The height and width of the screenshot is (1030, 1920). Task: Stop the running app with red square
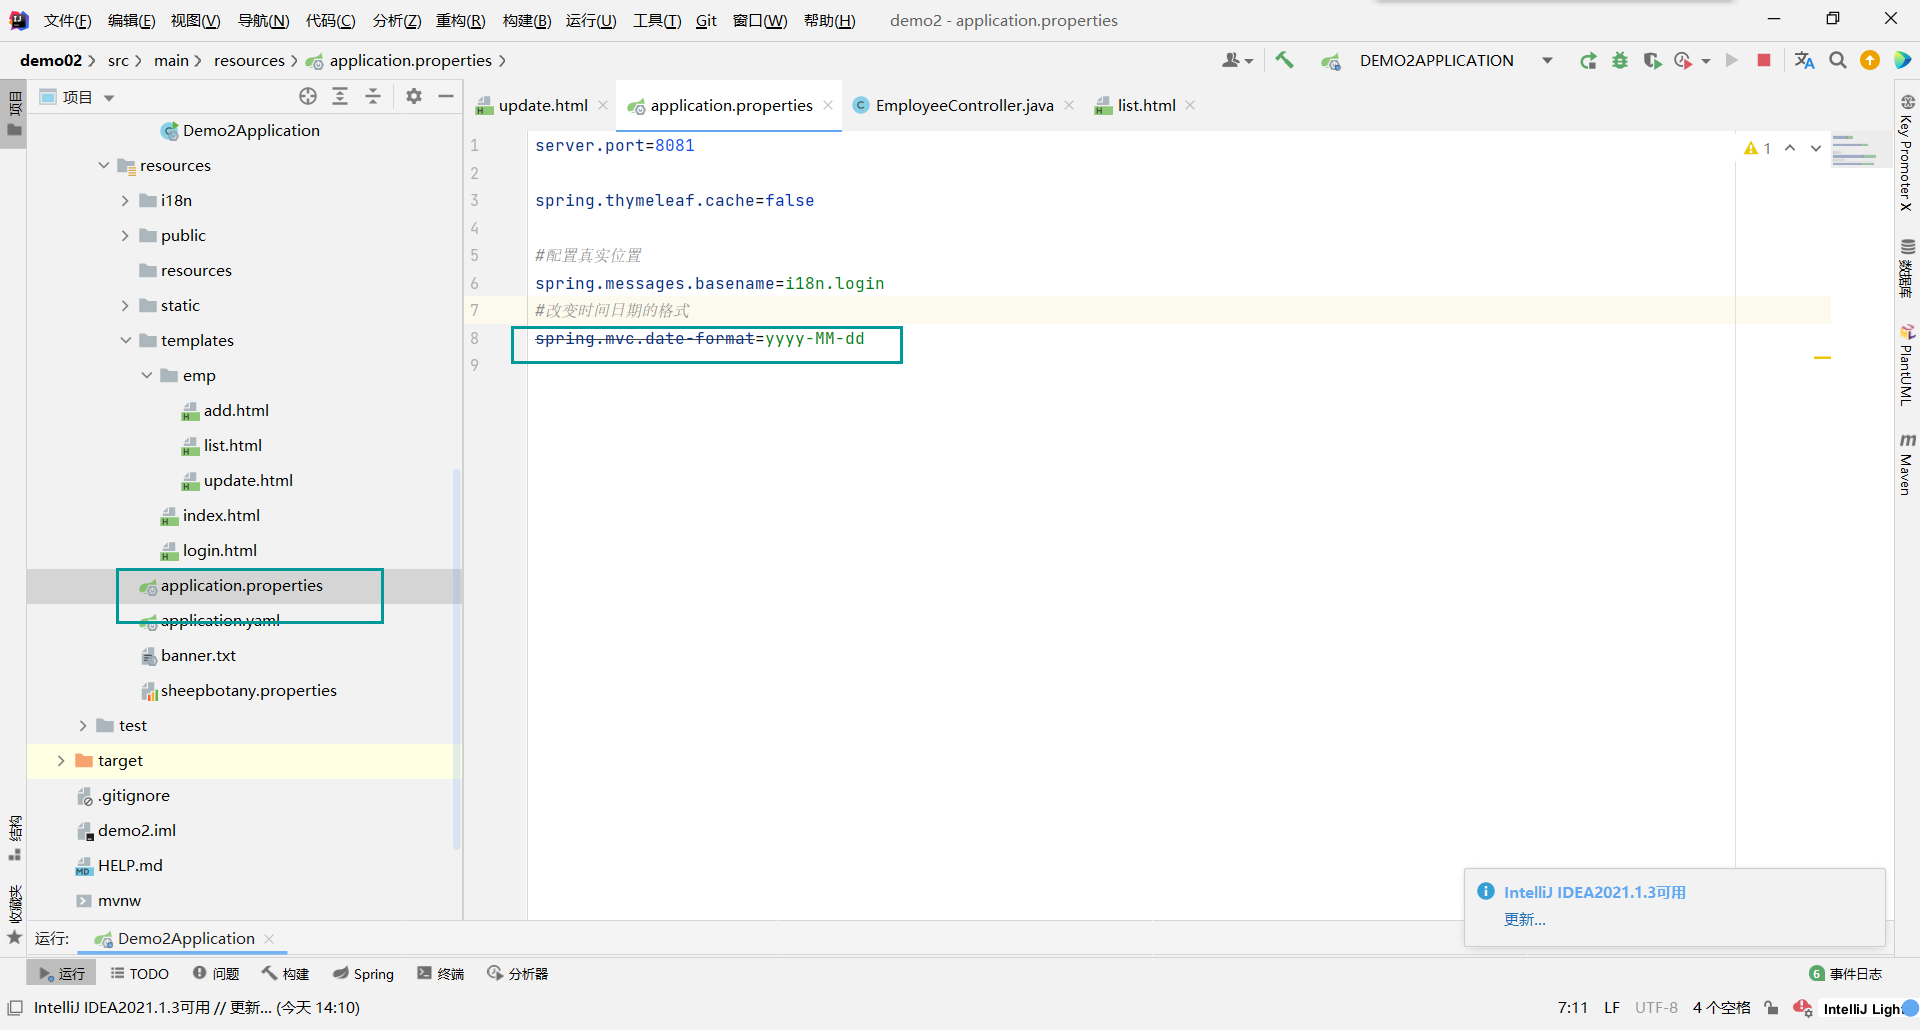1764,61
